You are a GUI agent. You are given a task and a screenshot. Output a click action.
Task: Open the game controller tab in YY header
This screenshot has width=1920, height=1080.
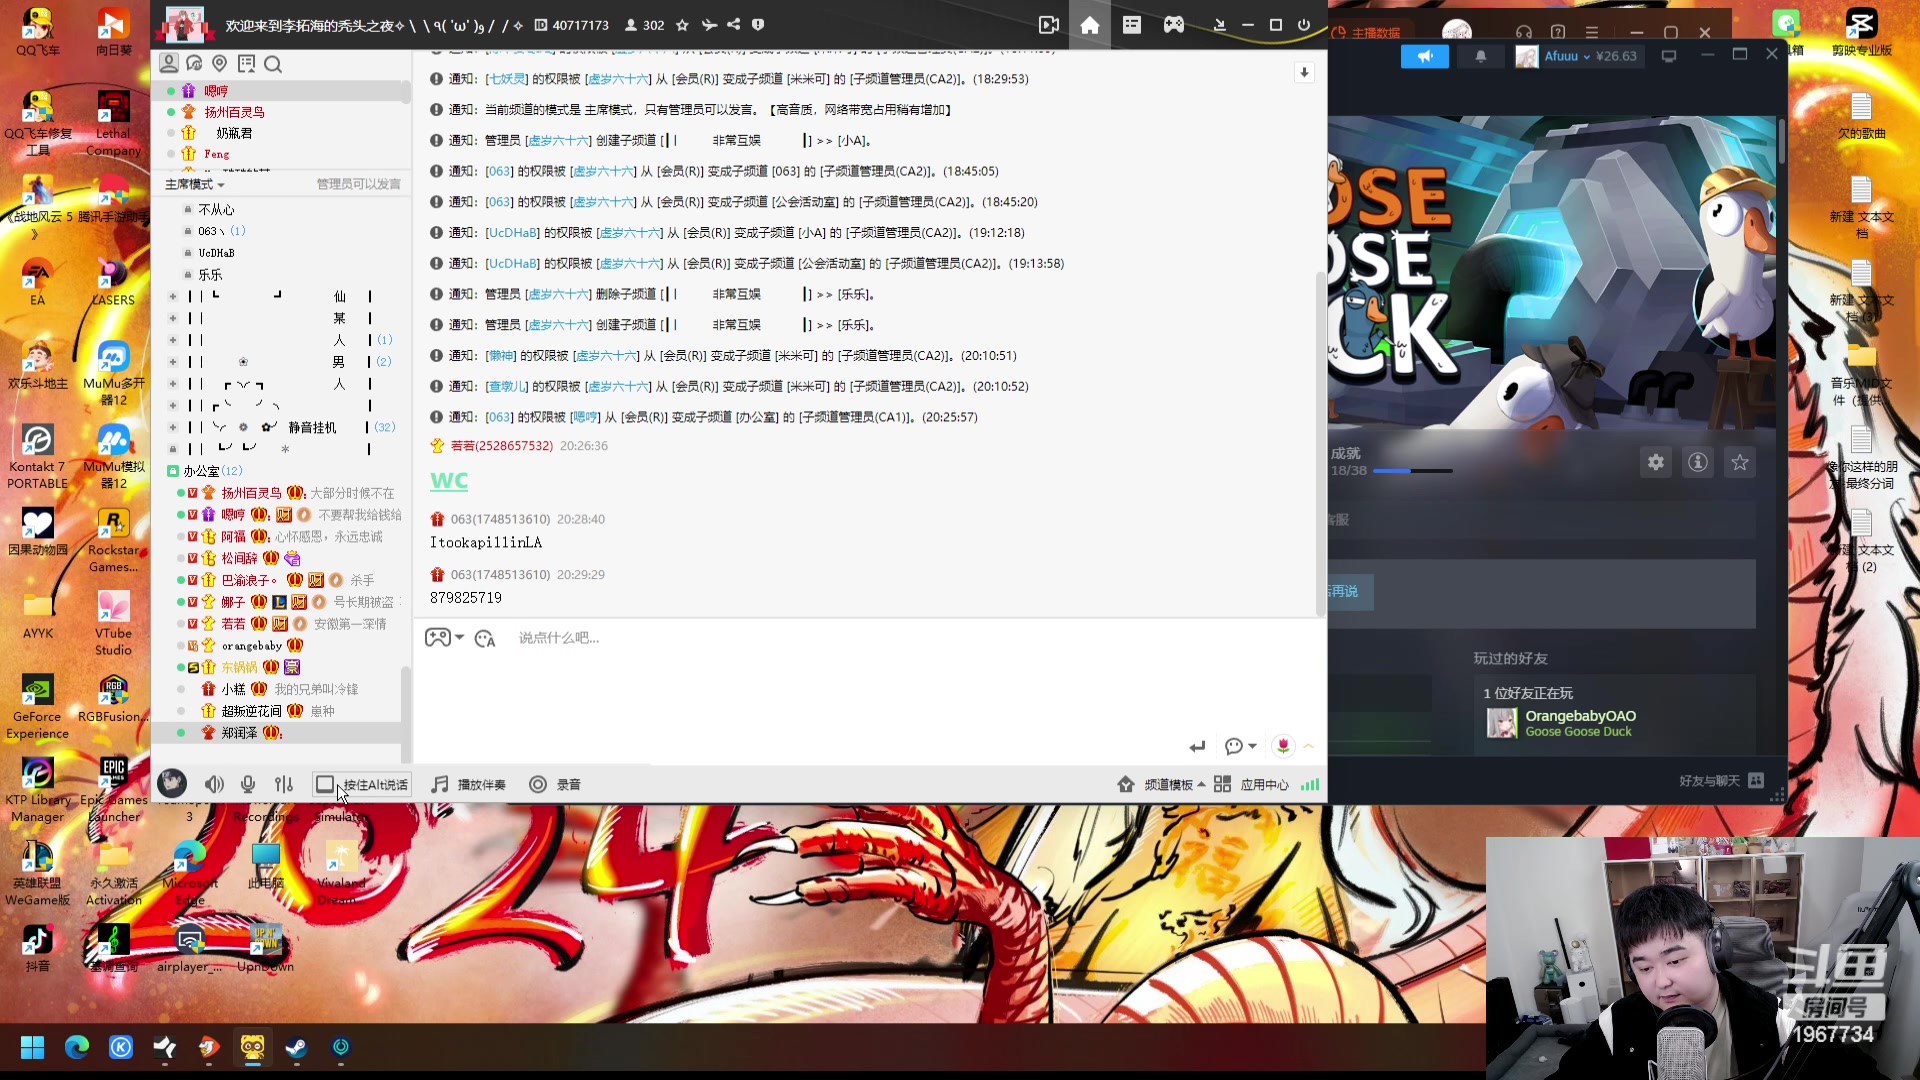(1174, 25)
